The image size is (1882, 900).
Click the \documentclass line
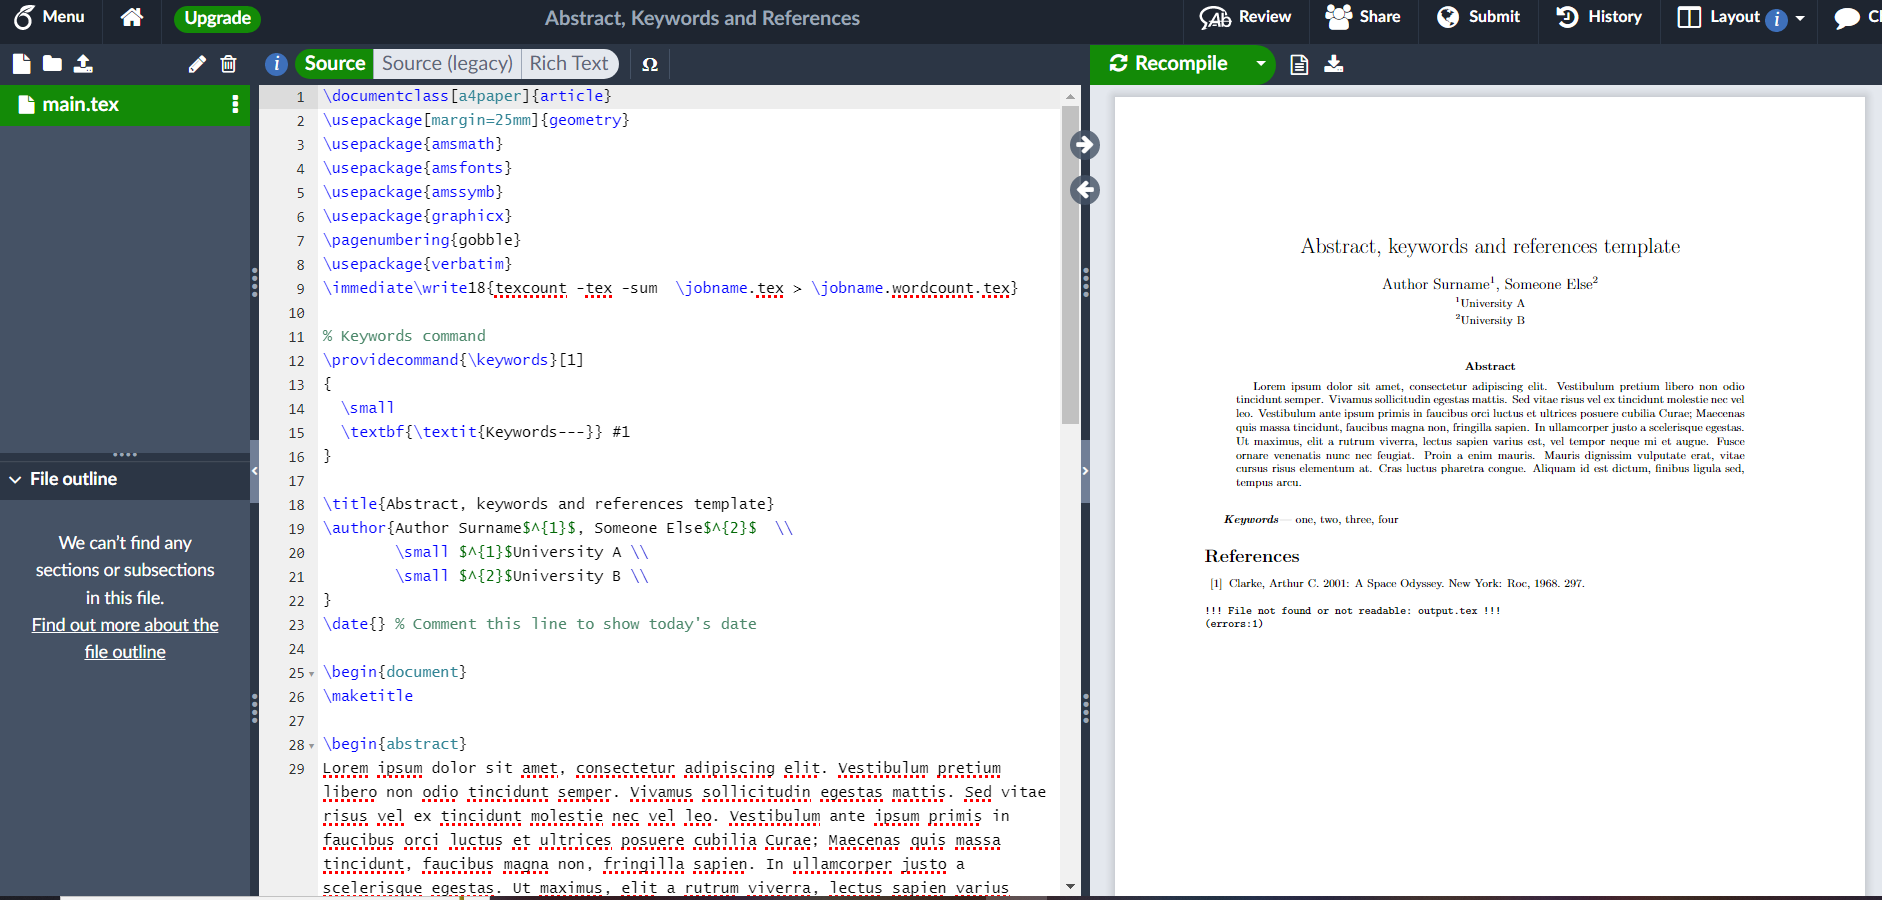[467, 96]
